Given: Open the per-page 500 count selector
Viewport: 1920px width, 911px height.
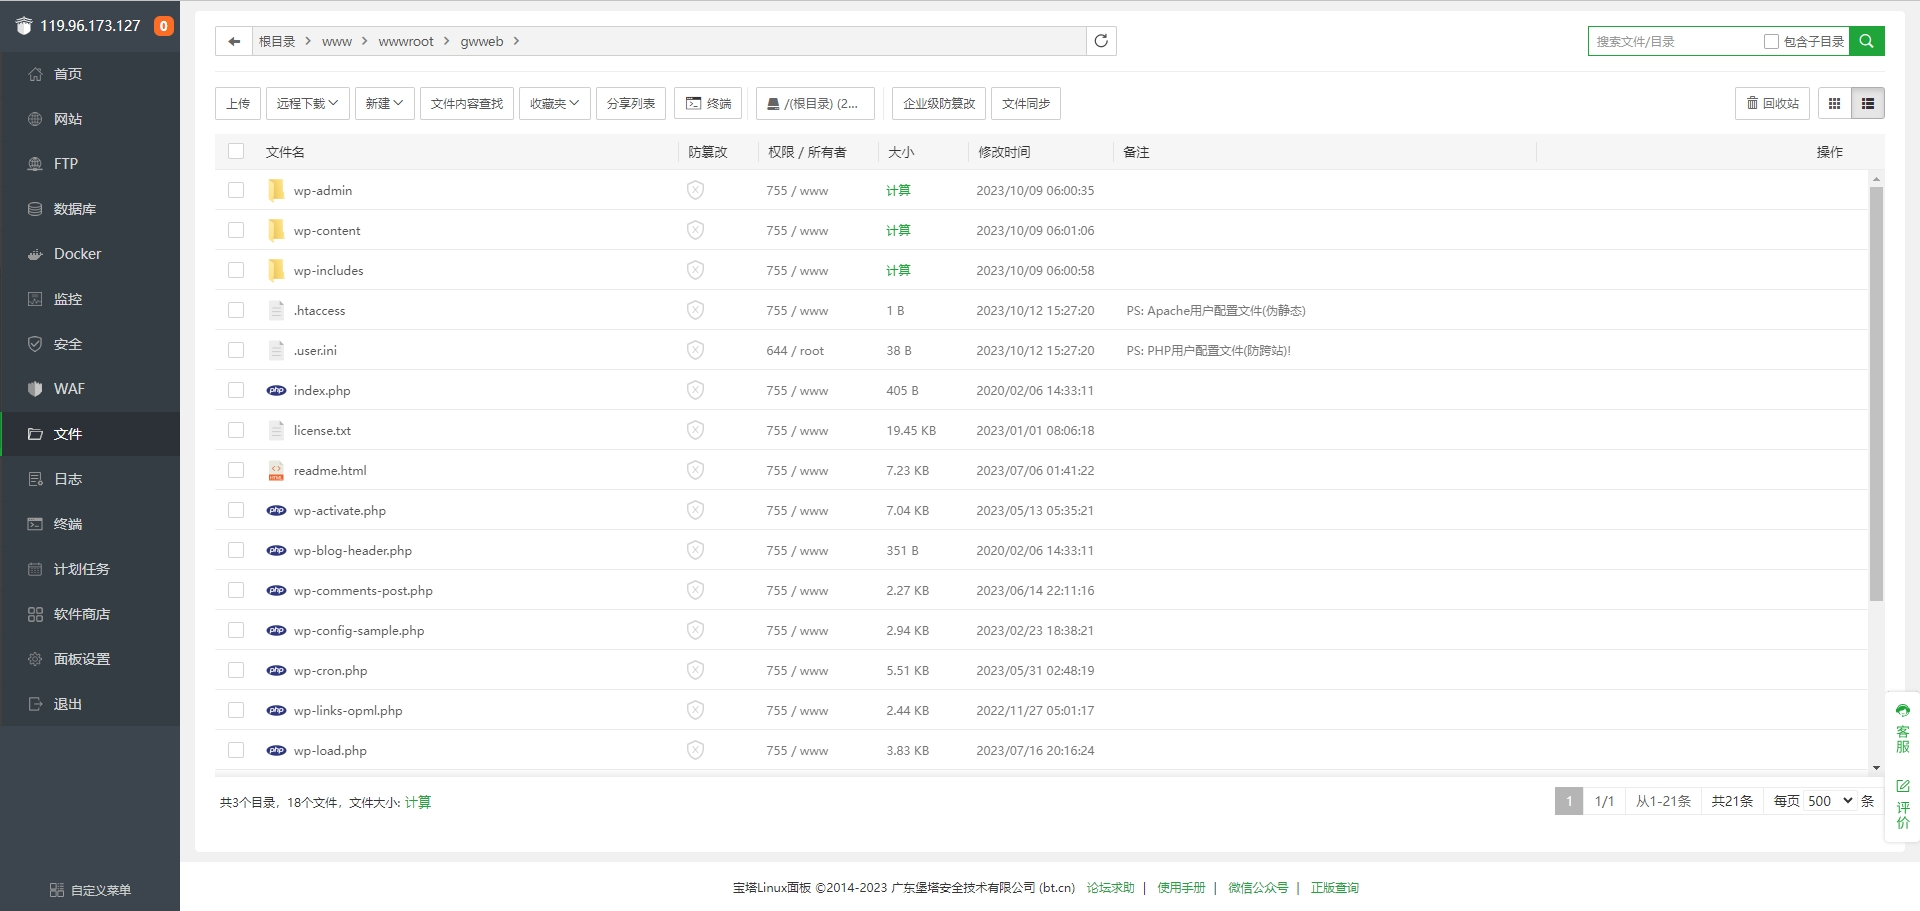Looking at the screenshot, I should [1830, 801].
